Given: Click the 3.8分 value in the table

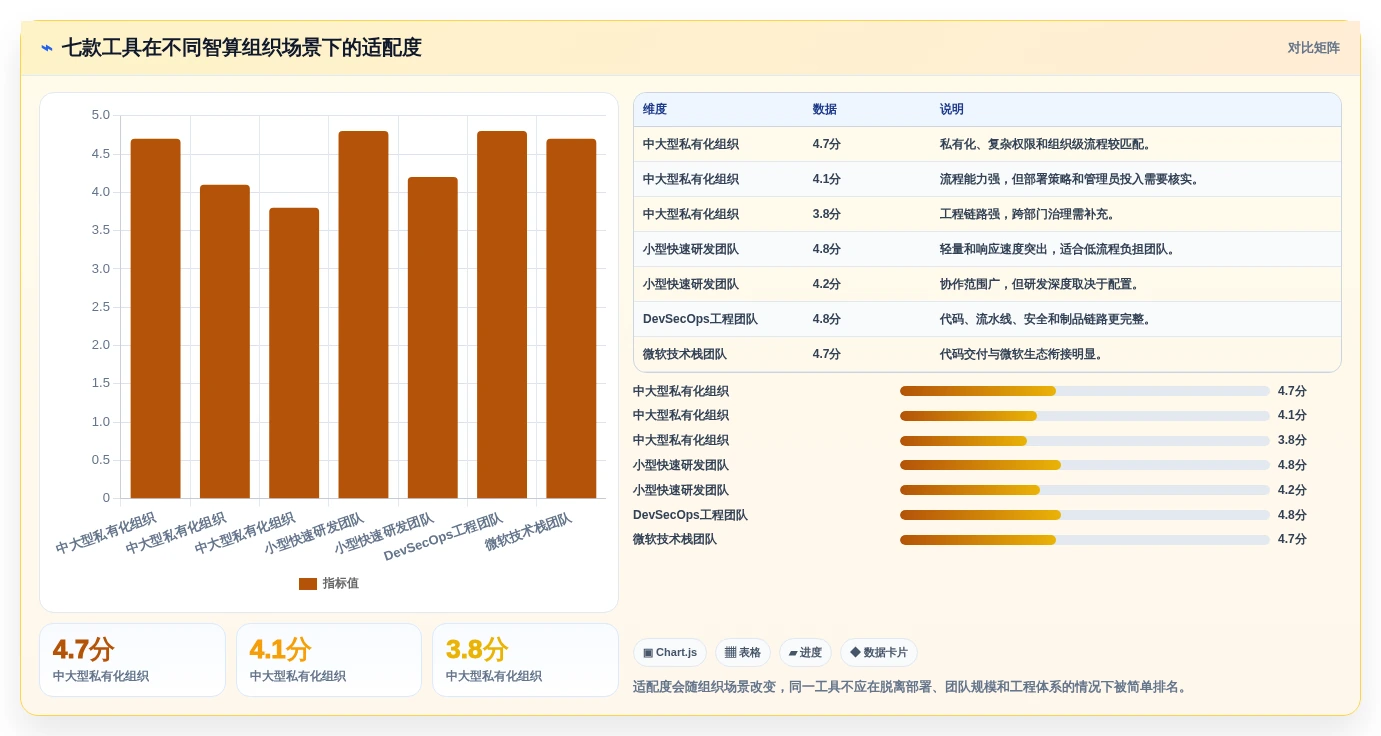Looking at the screenshot, I should point(827,214).
